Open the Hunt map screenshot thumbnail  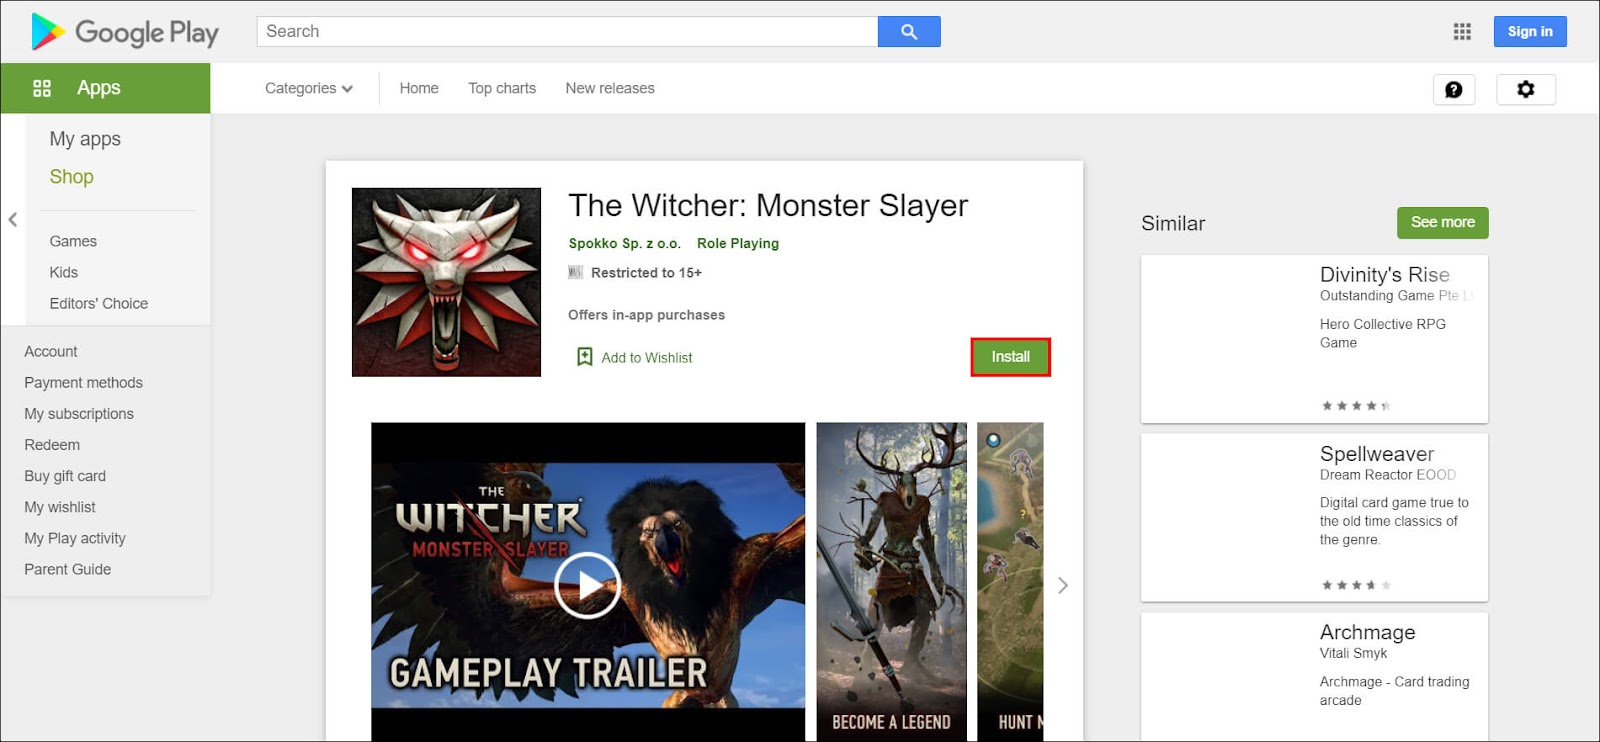1010,582
